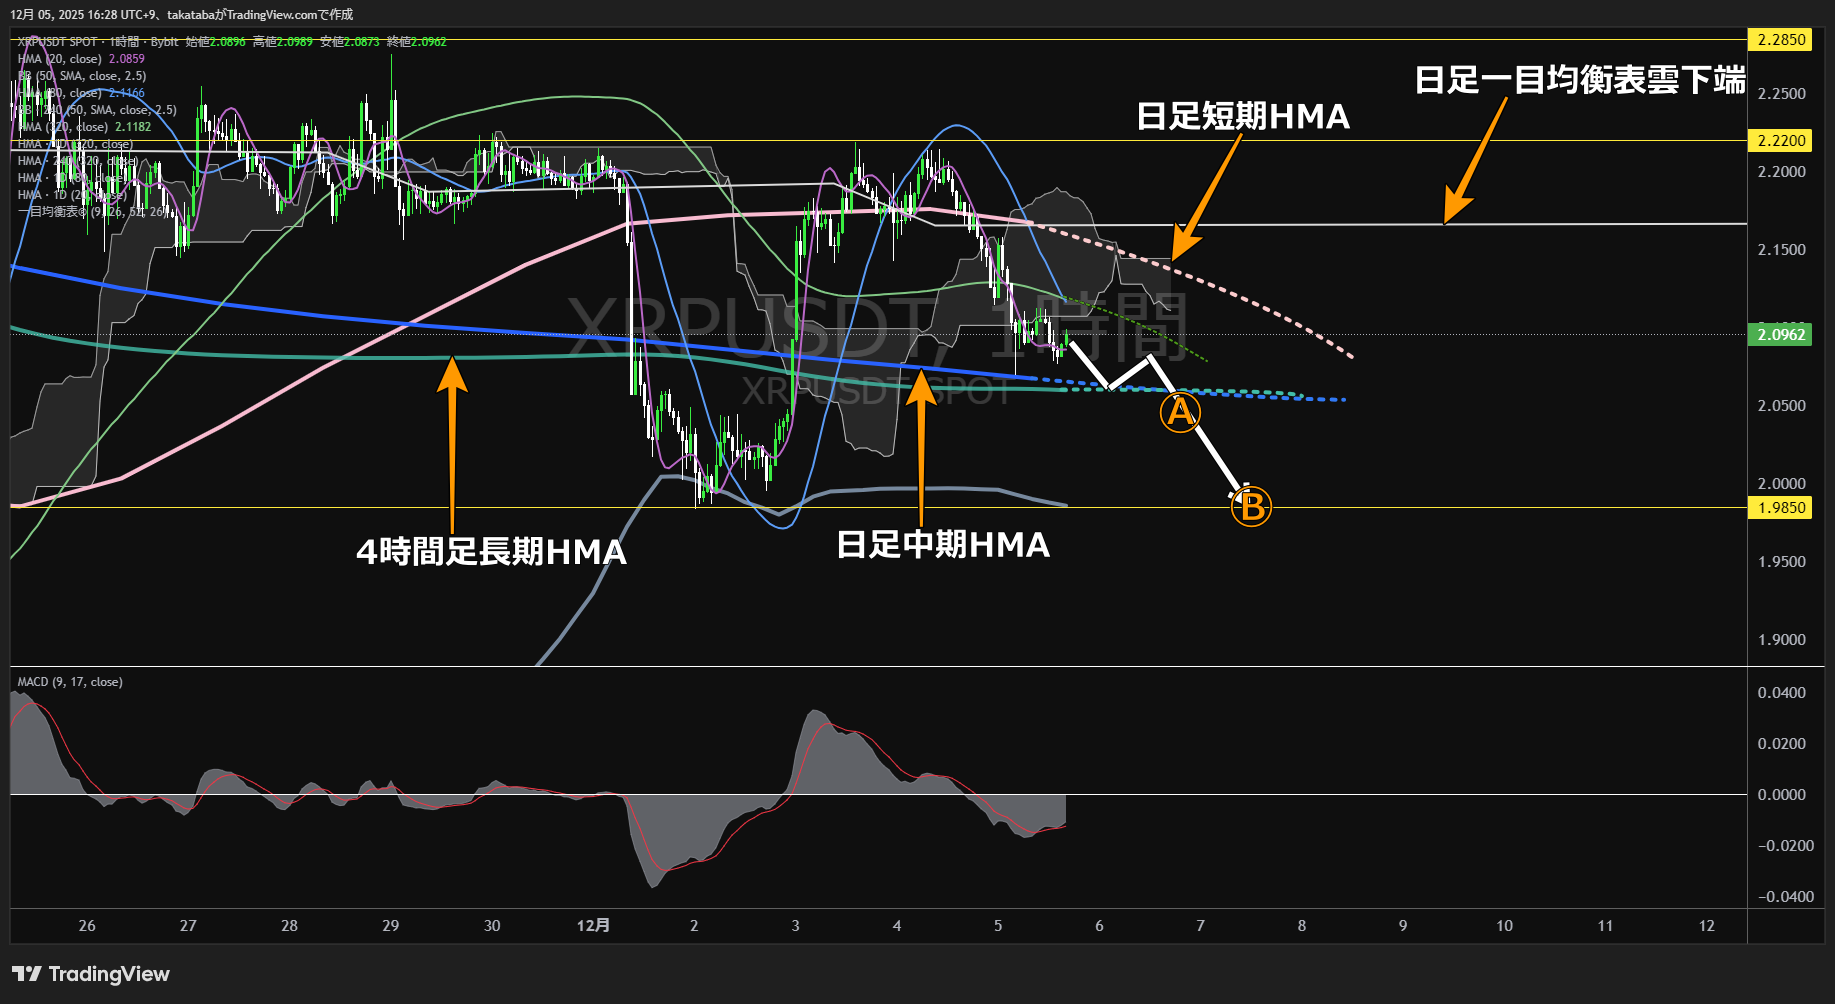
Task: Select the HMA · 1D (20, close) legend entry
Action: (x=72, y=195)
